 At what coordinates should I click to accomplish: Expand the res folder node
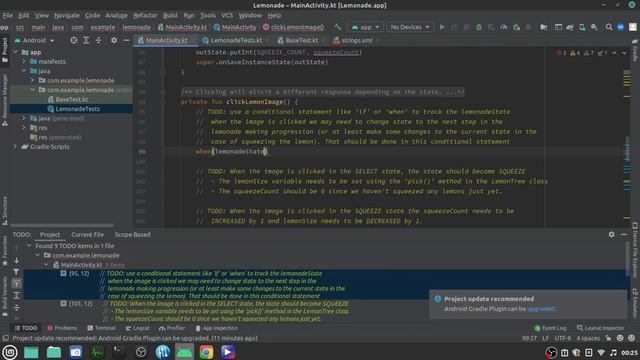24,128
